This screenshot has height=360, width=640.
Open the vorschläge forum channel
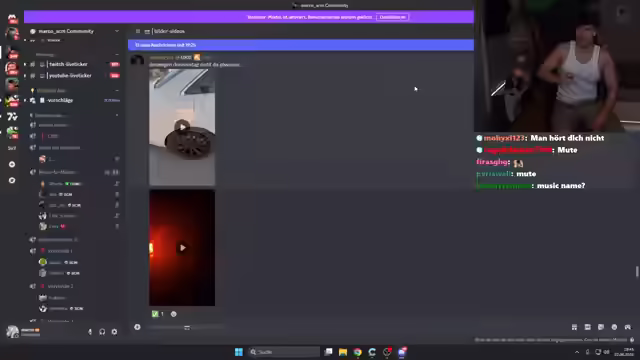click(x=60, y=100)
